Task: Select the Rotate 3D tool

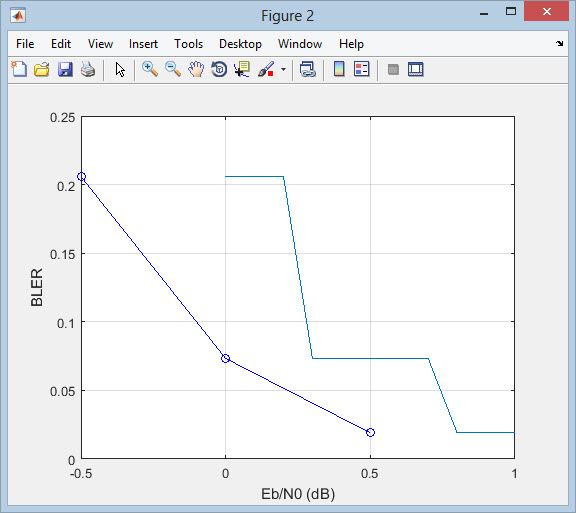Action: point(219,69)
